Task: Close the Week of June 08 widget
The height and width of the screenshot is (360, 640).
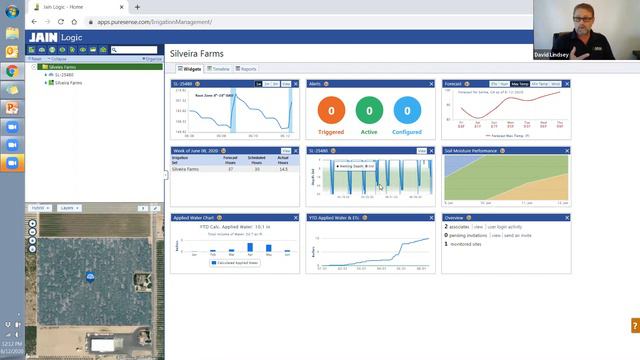Action: pos(296,151)
